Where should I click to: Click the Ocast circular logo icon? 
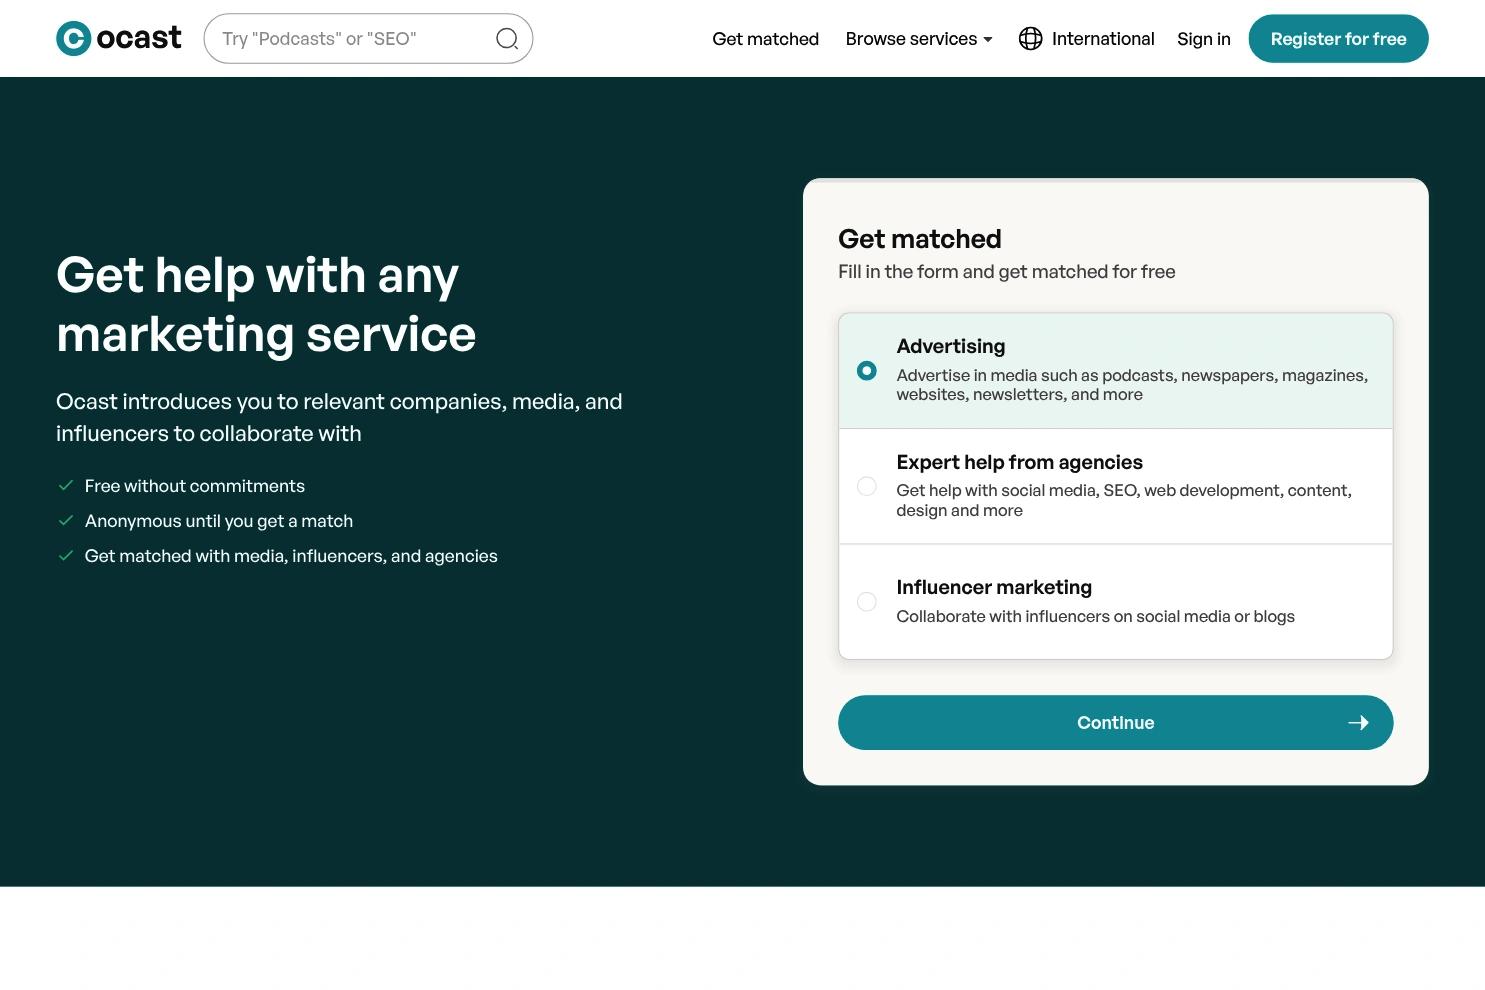(x=73, y=39)
